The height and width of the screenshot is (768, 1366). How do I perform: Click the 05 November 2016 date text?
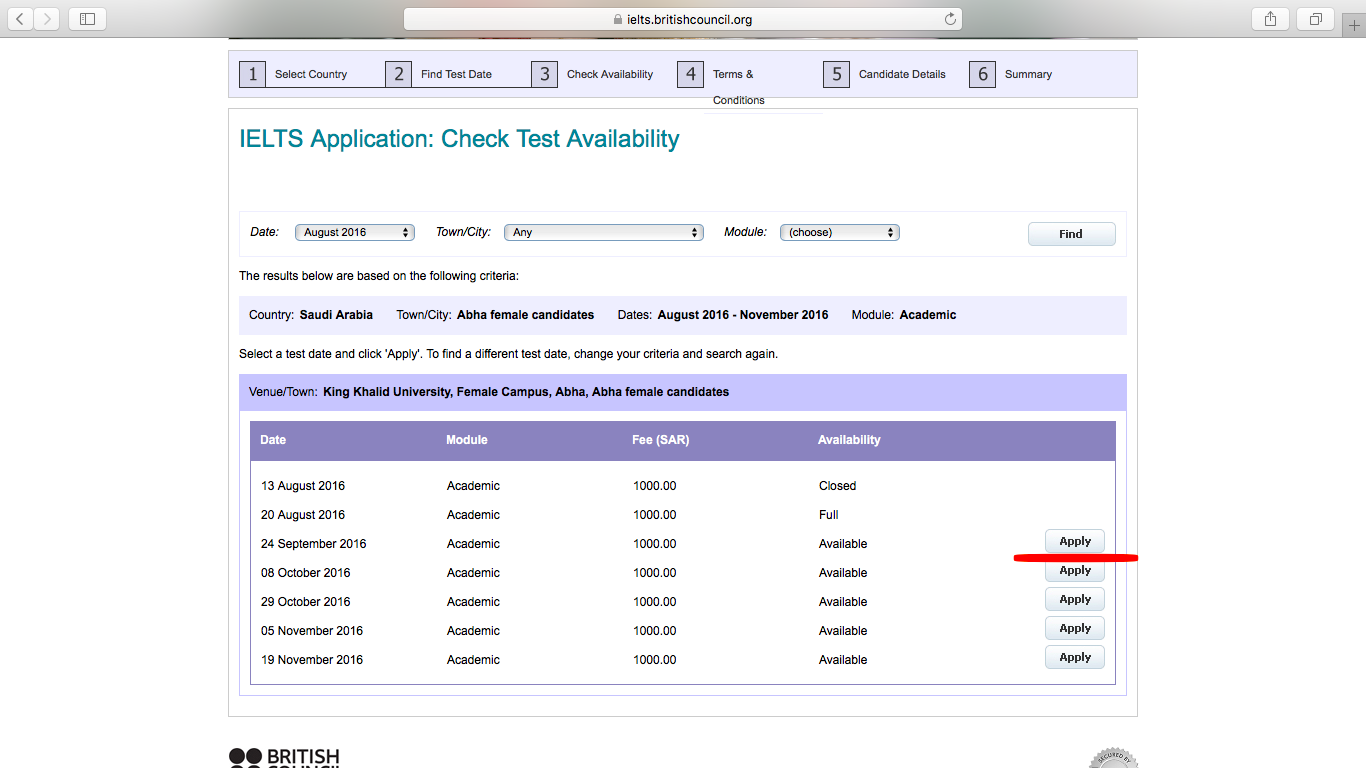pos(312,631)
